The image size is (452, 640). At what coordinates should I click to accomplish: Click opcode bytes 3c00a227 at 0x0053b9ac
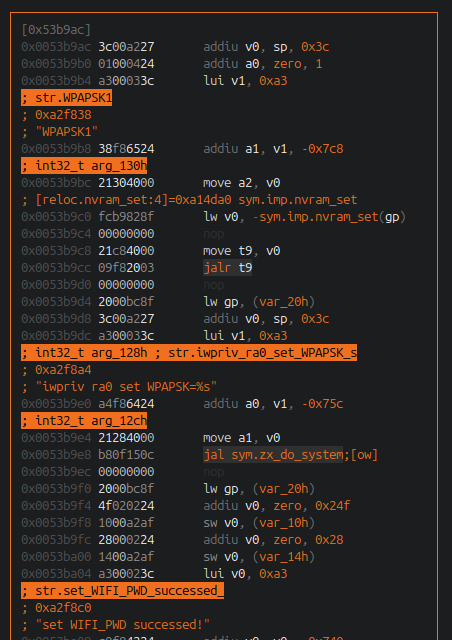126,47
